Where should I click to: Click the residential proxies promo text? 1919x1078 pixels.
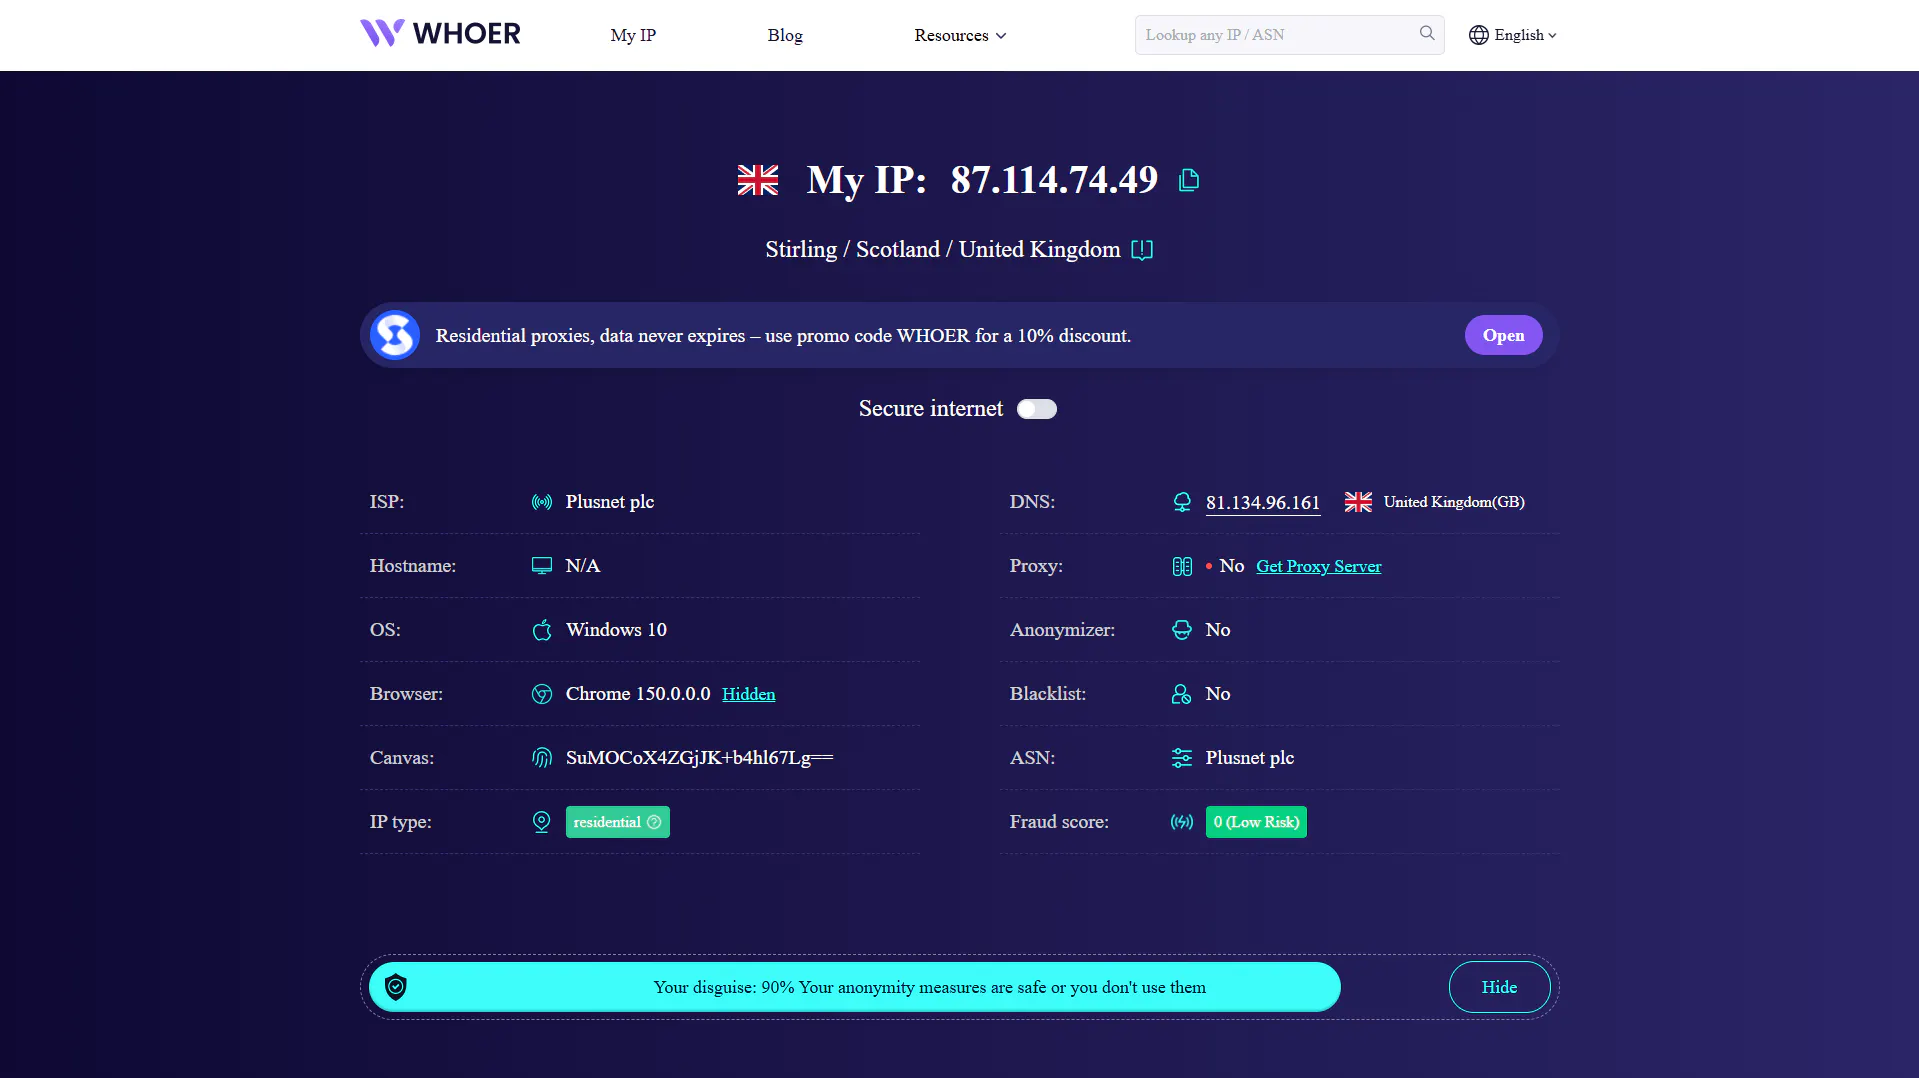click(783, 336)
